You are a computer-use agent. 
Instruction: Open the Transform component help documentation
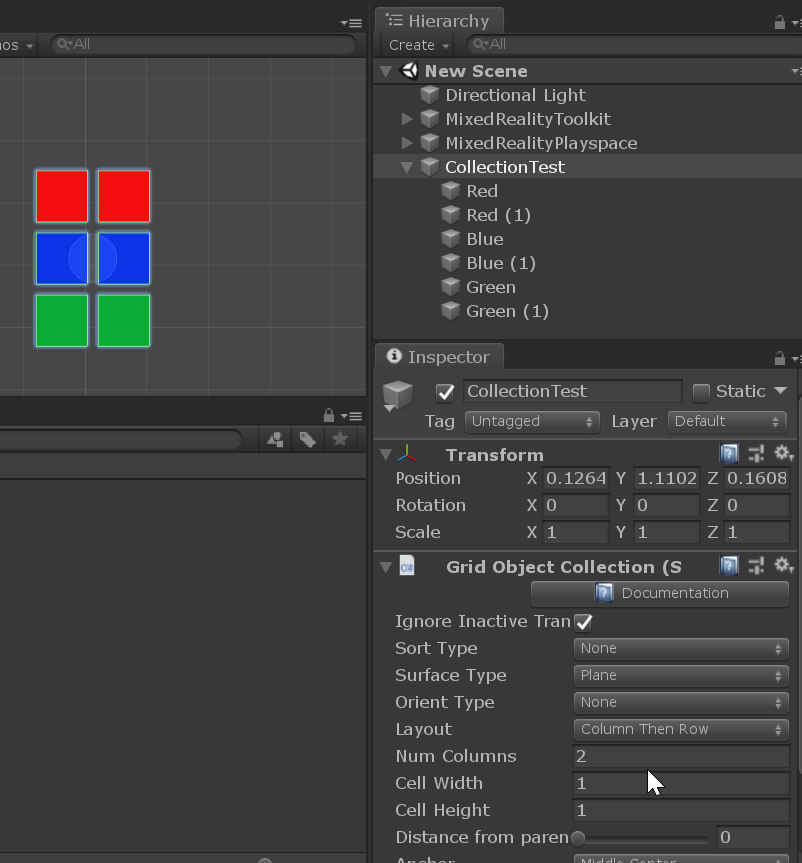click(x=729, y=454)
